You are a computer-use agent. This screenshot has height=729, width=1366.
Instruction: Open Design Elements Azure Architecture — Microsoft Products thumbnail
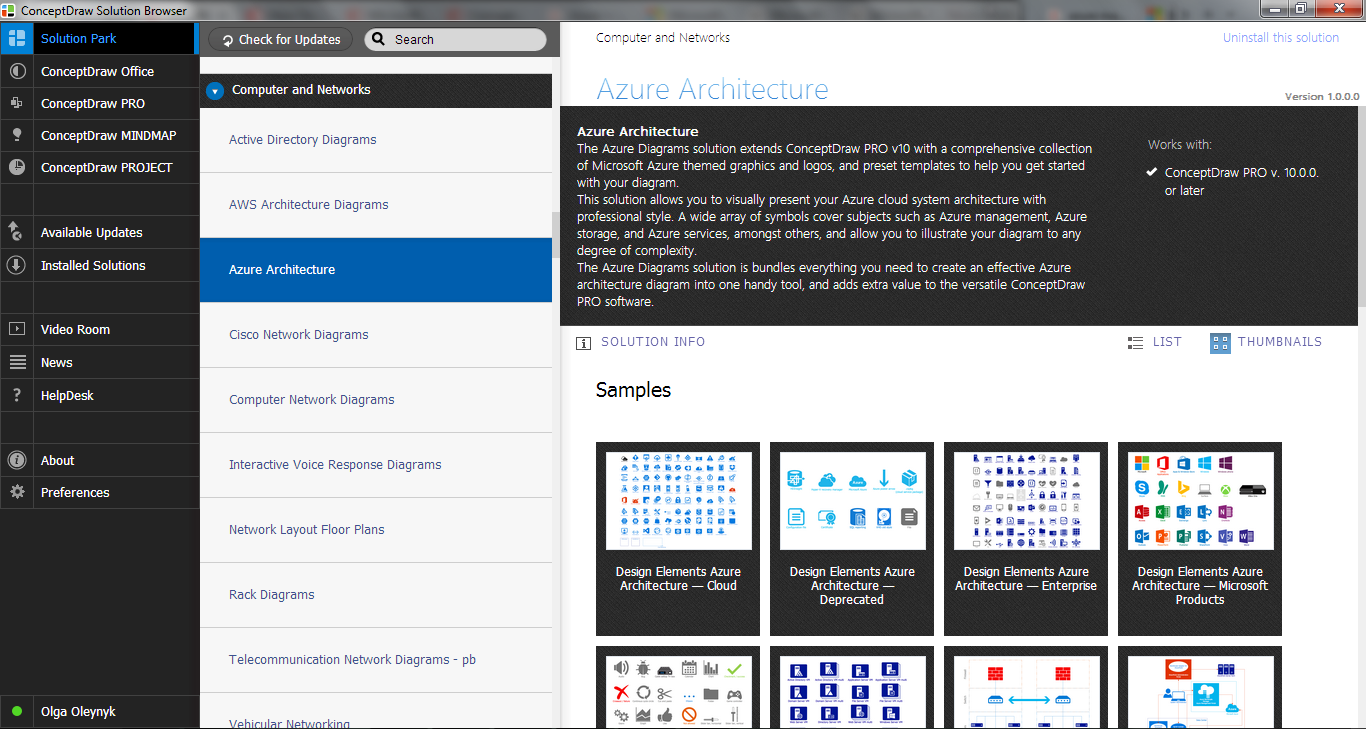pyautogui.click(x=1200, y=539)
